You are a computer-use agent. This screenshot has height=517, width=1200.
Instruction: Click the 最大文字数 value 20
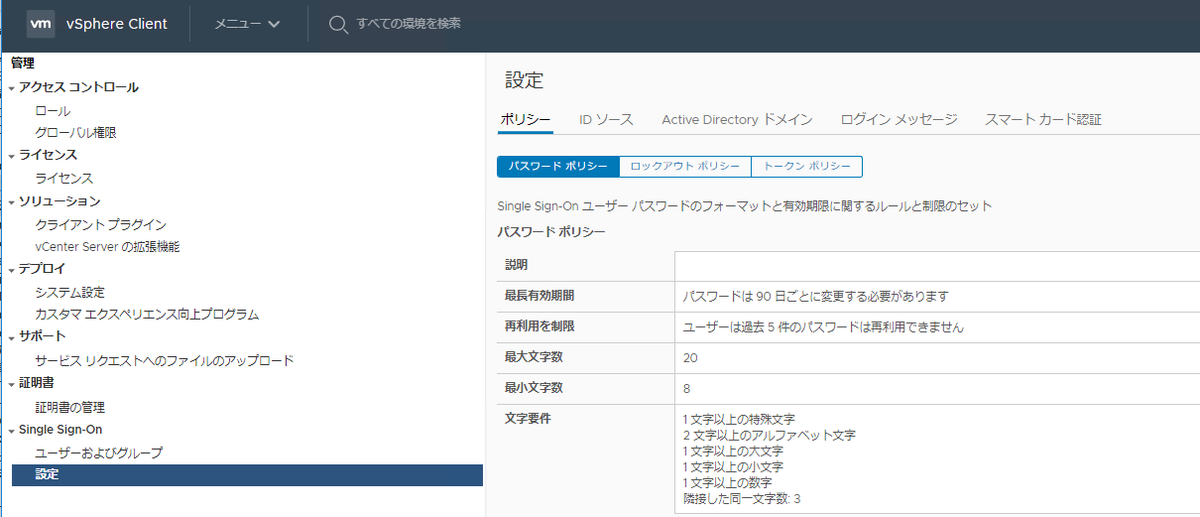click(x=690, y=357)
